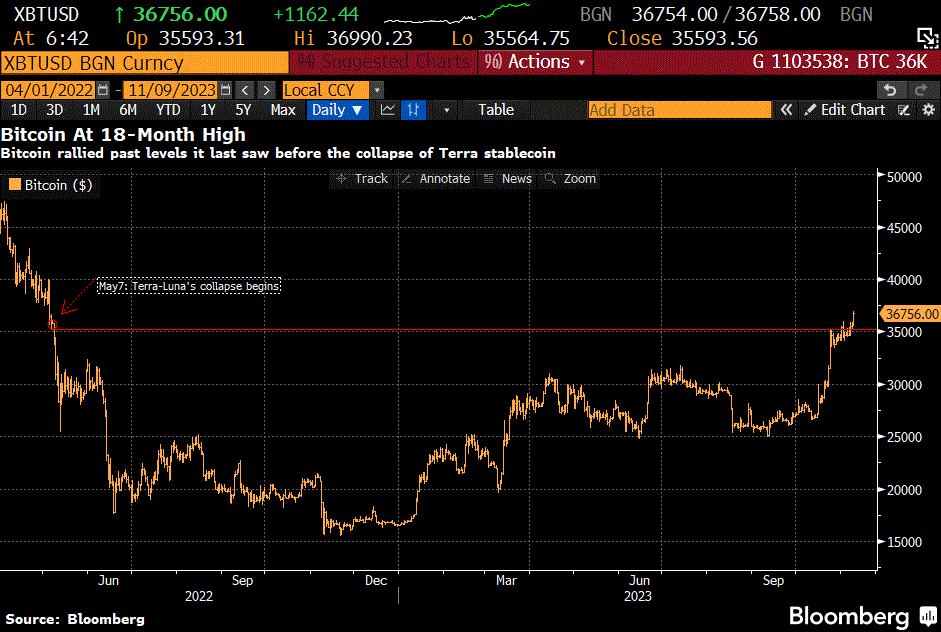Click the redo arrow button

click(x=921, y=90)
